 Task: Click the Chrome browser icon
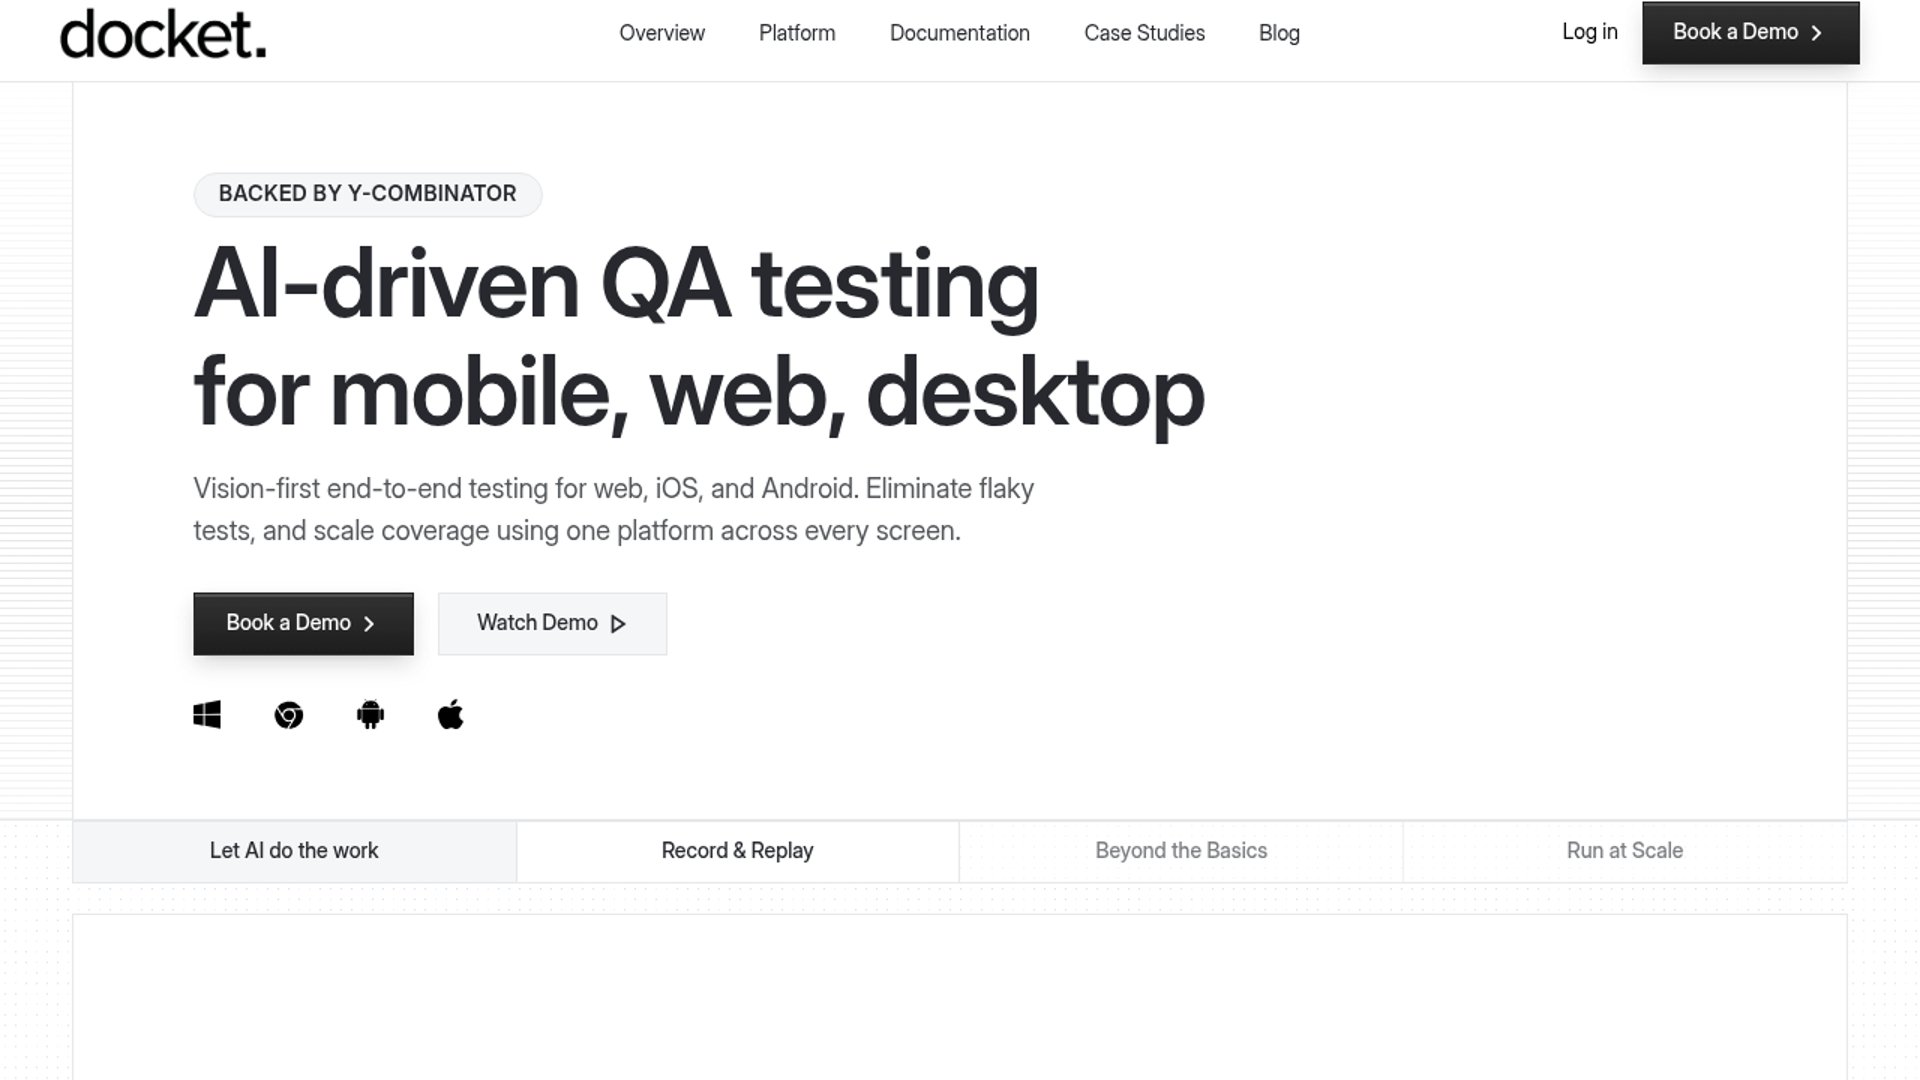pyautogui.click(x=288, y=715)
